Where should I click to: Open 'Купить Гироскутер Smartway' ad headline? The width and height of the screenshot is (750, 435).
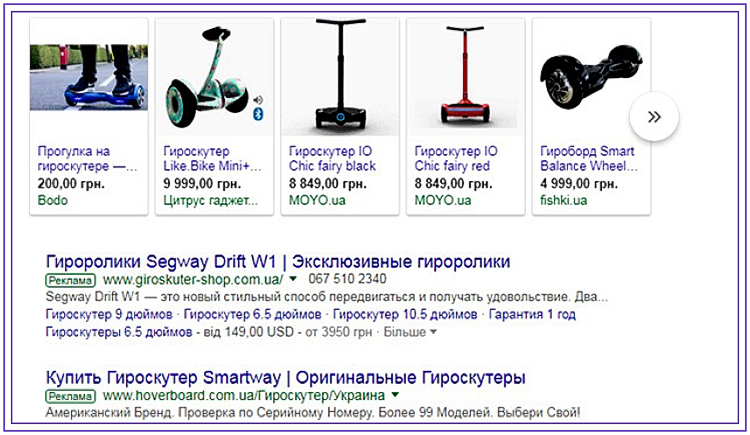(x=286, y=378)
